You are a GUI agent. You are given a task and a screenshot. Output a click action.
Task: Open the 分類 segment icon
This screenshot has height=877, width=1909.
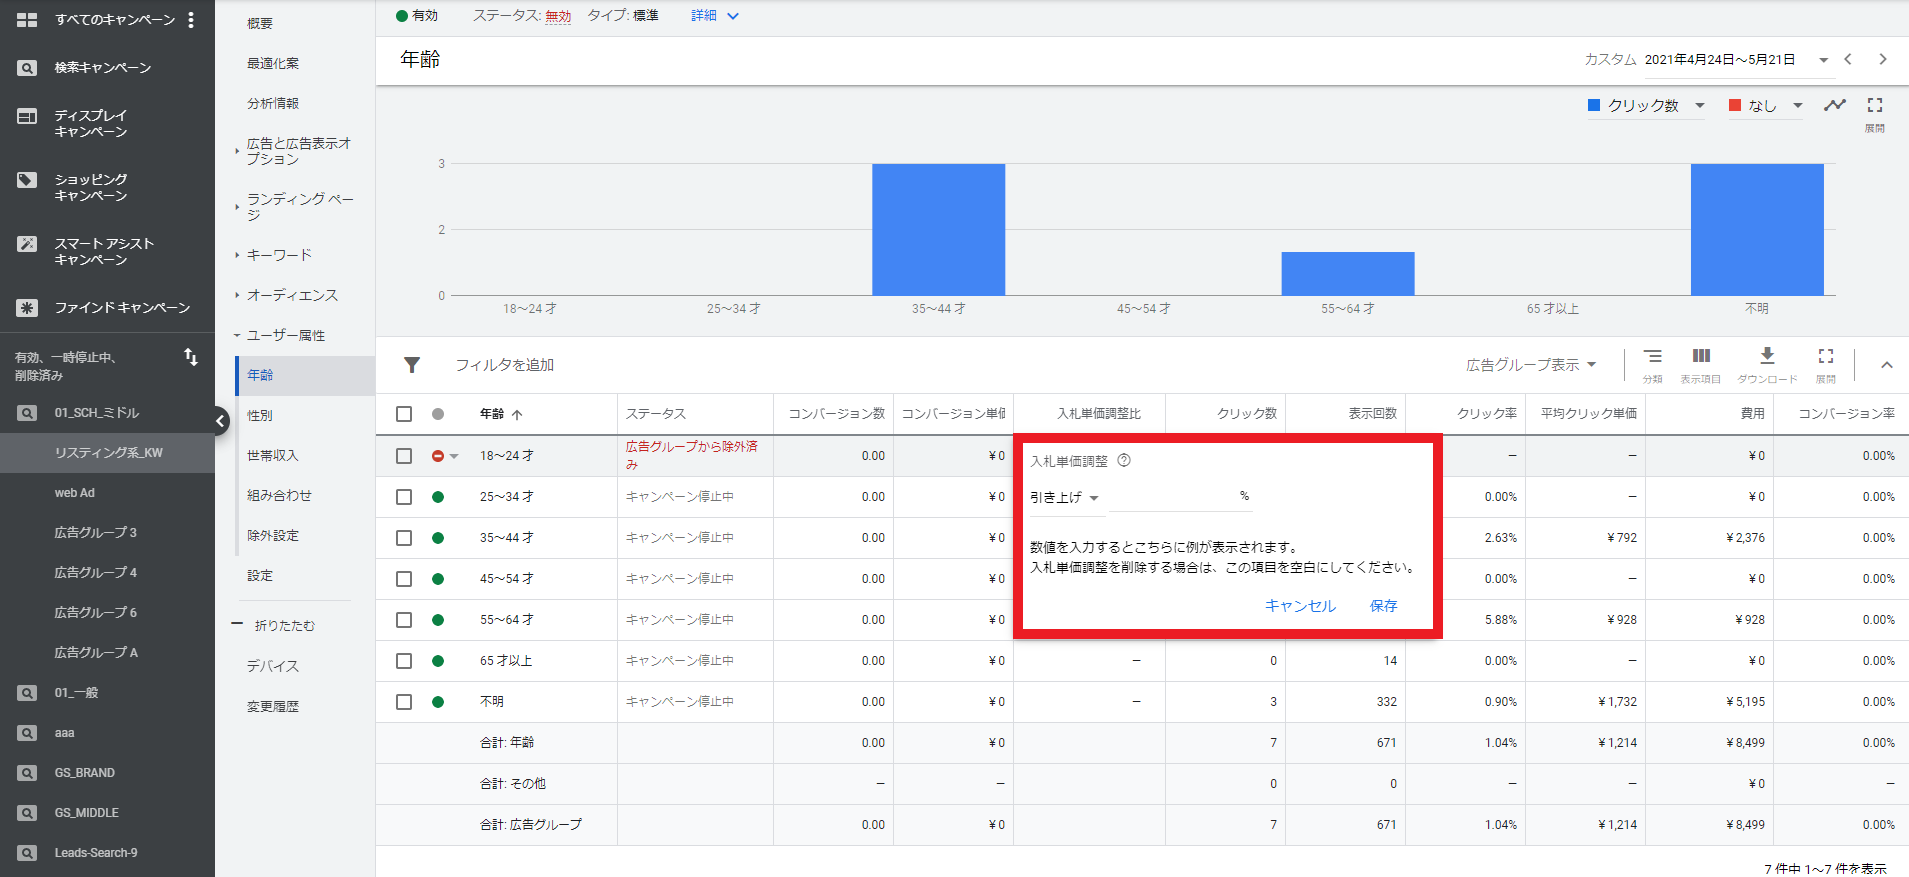point(1653,357)
